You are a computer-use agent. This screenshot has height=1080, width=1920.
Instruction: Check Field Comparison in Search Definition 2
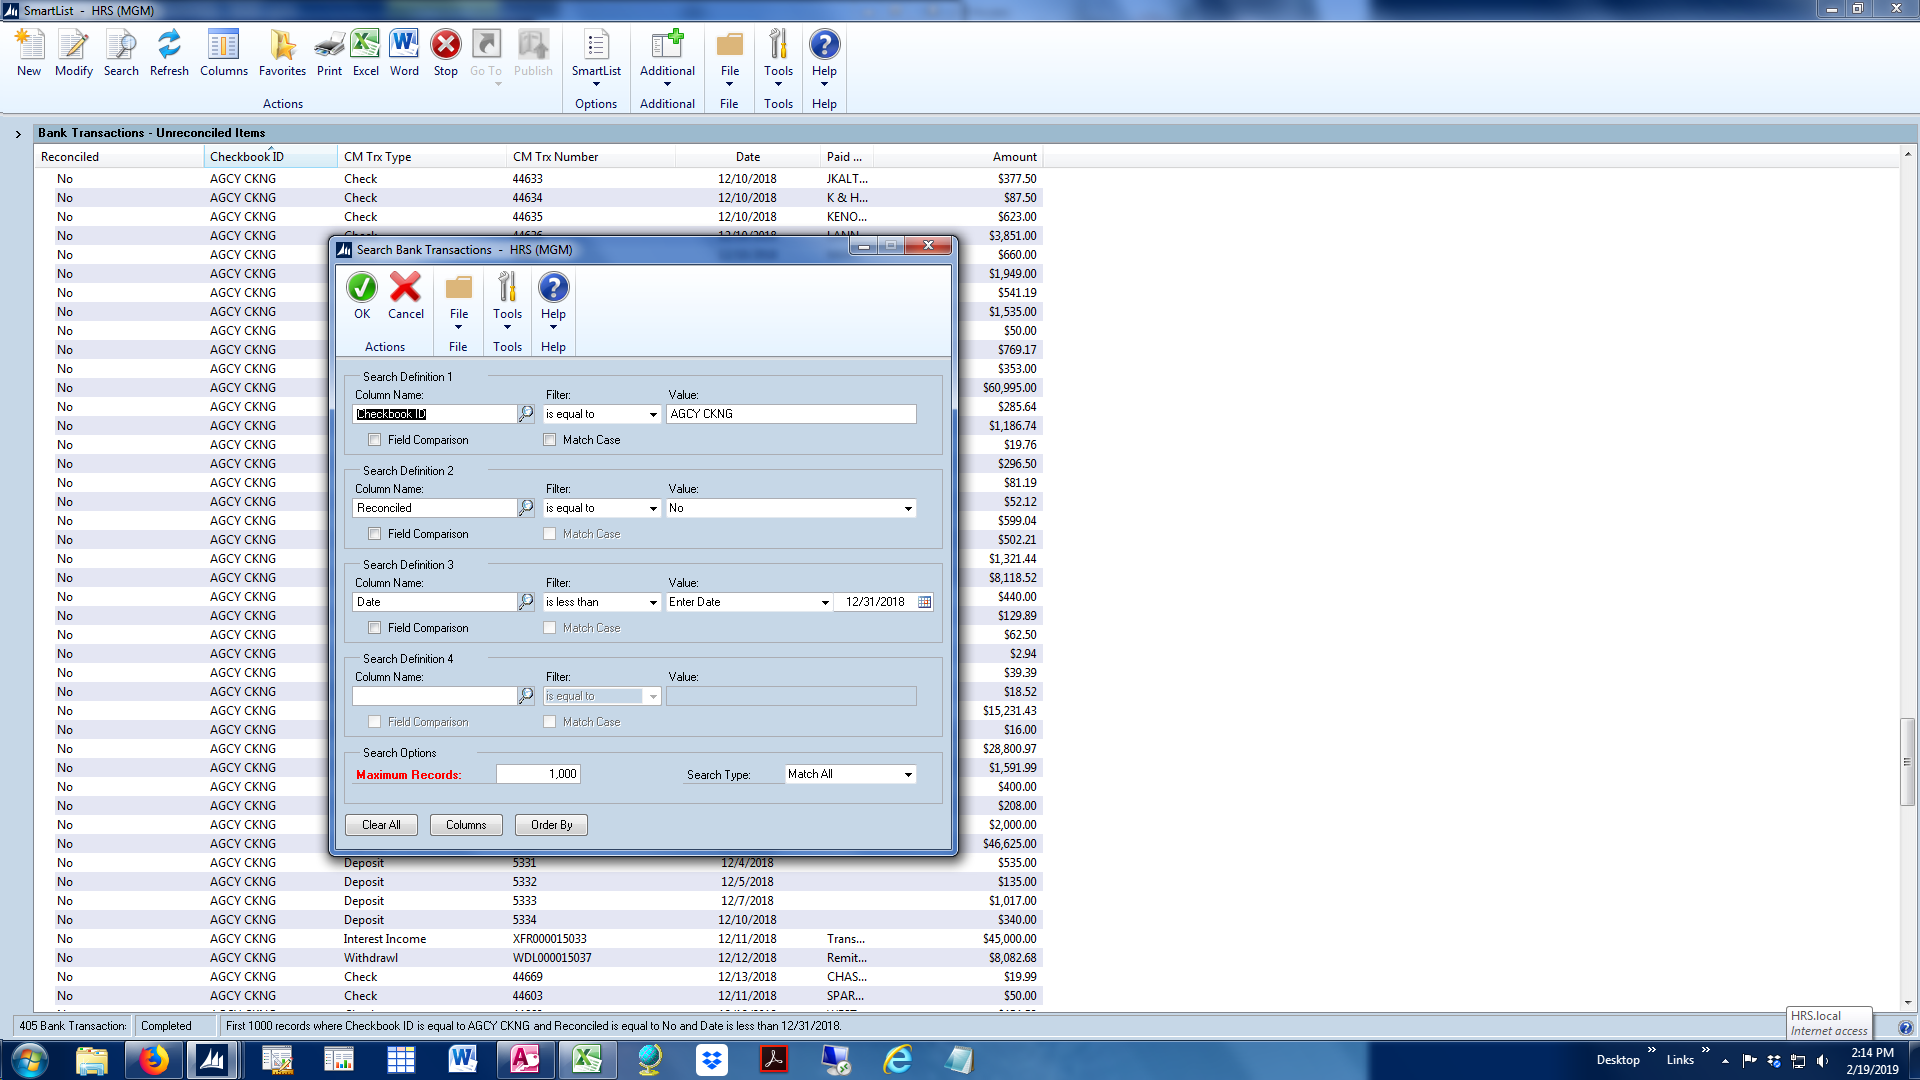tap(375, 534)
